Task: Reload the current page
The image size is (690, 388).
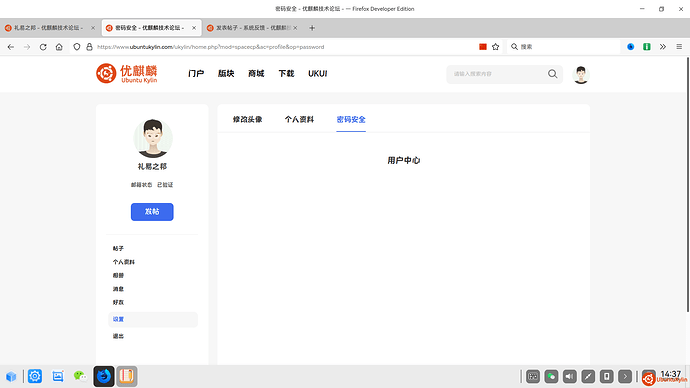Action: (43, 47)
